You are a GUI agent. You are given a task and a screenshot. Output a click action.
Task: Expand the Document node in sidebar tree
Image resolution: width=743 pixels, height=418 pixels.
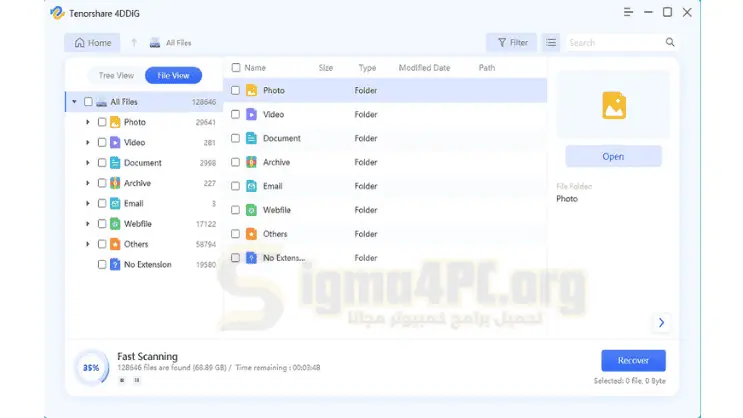point(88,163)
